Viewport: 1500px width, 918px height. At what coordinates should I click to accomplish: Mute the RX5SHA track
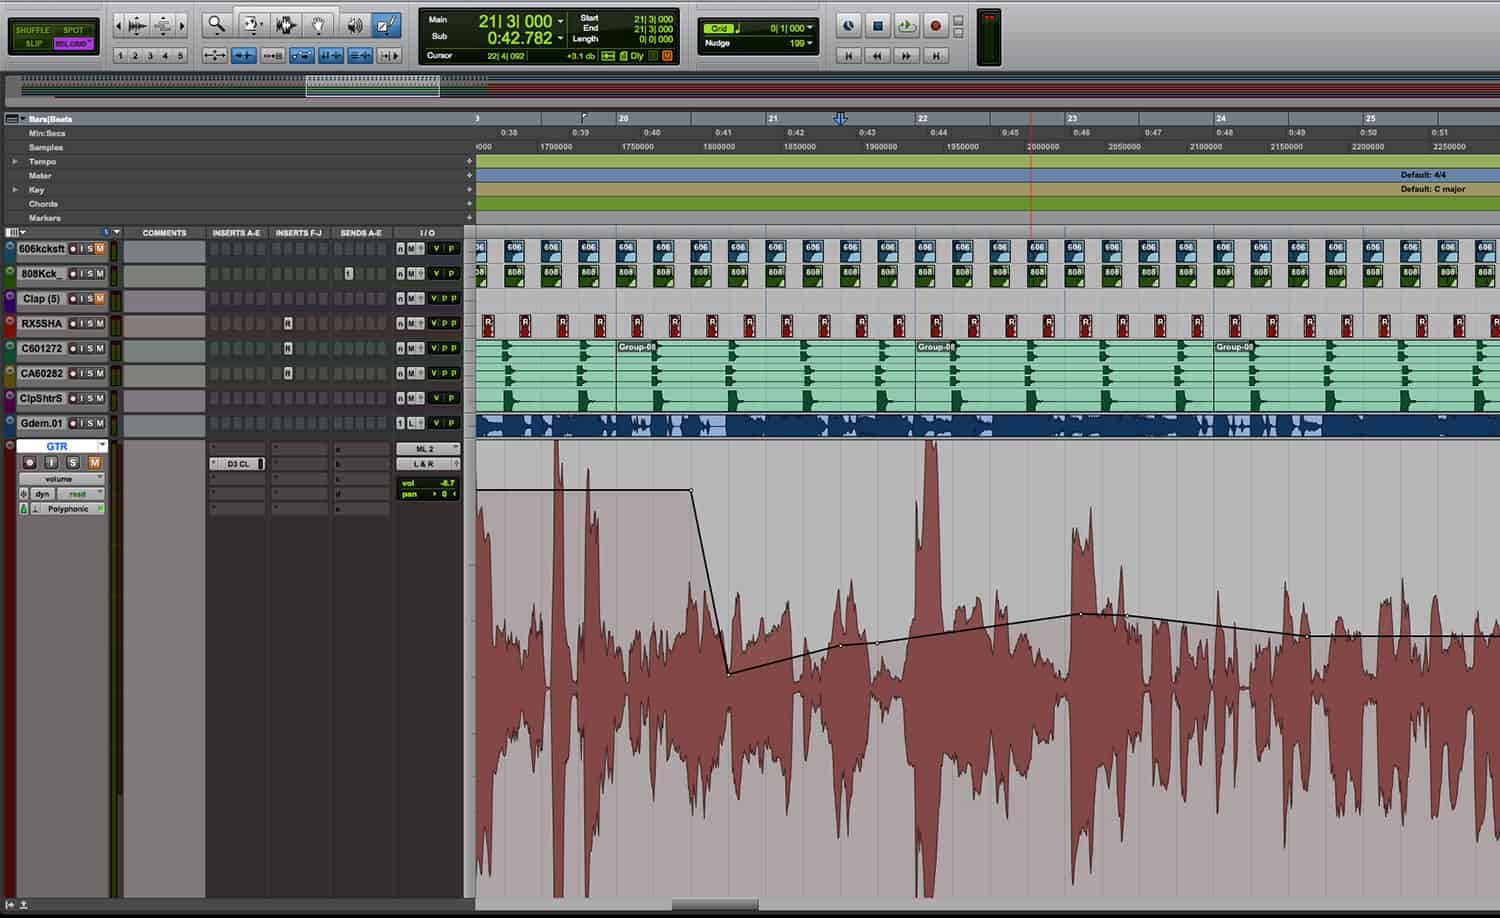(x=99, y=324)
